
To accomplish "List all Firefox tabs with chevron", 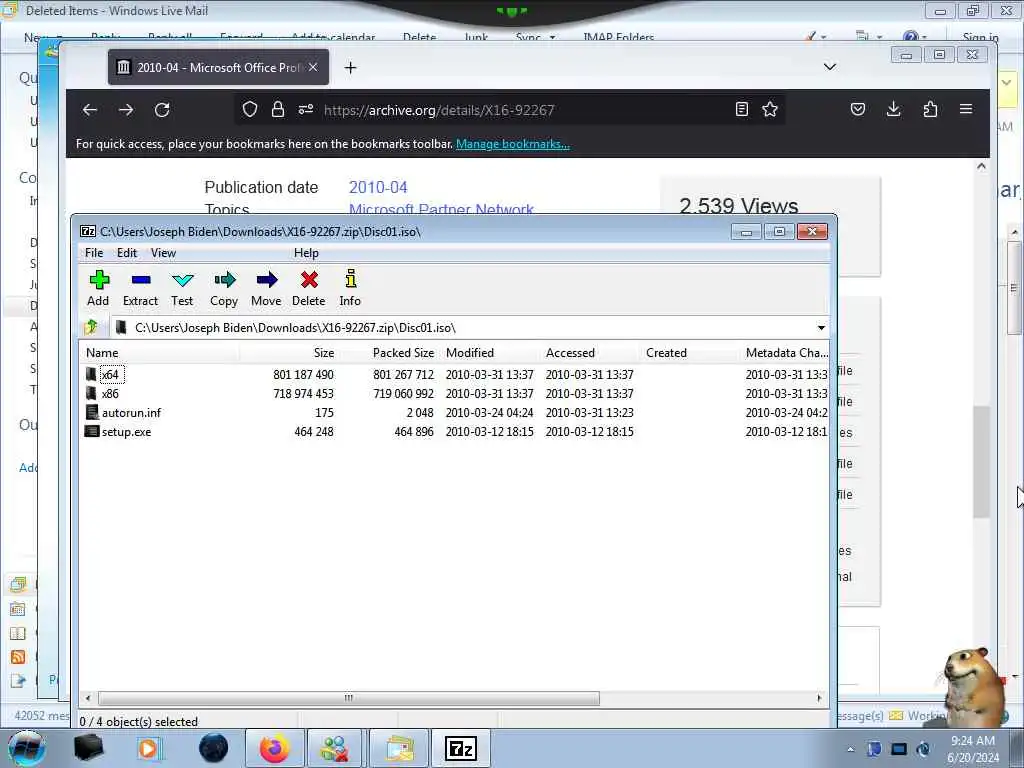I will point(830,67).
